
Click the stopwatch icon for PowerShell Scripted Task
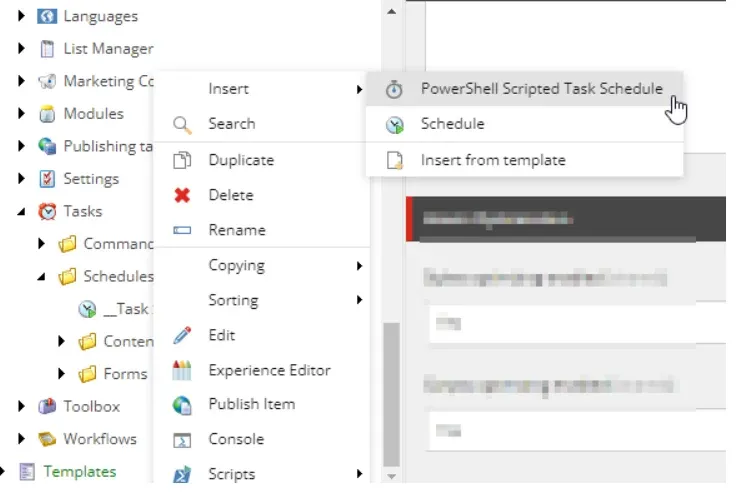point(394,89)
